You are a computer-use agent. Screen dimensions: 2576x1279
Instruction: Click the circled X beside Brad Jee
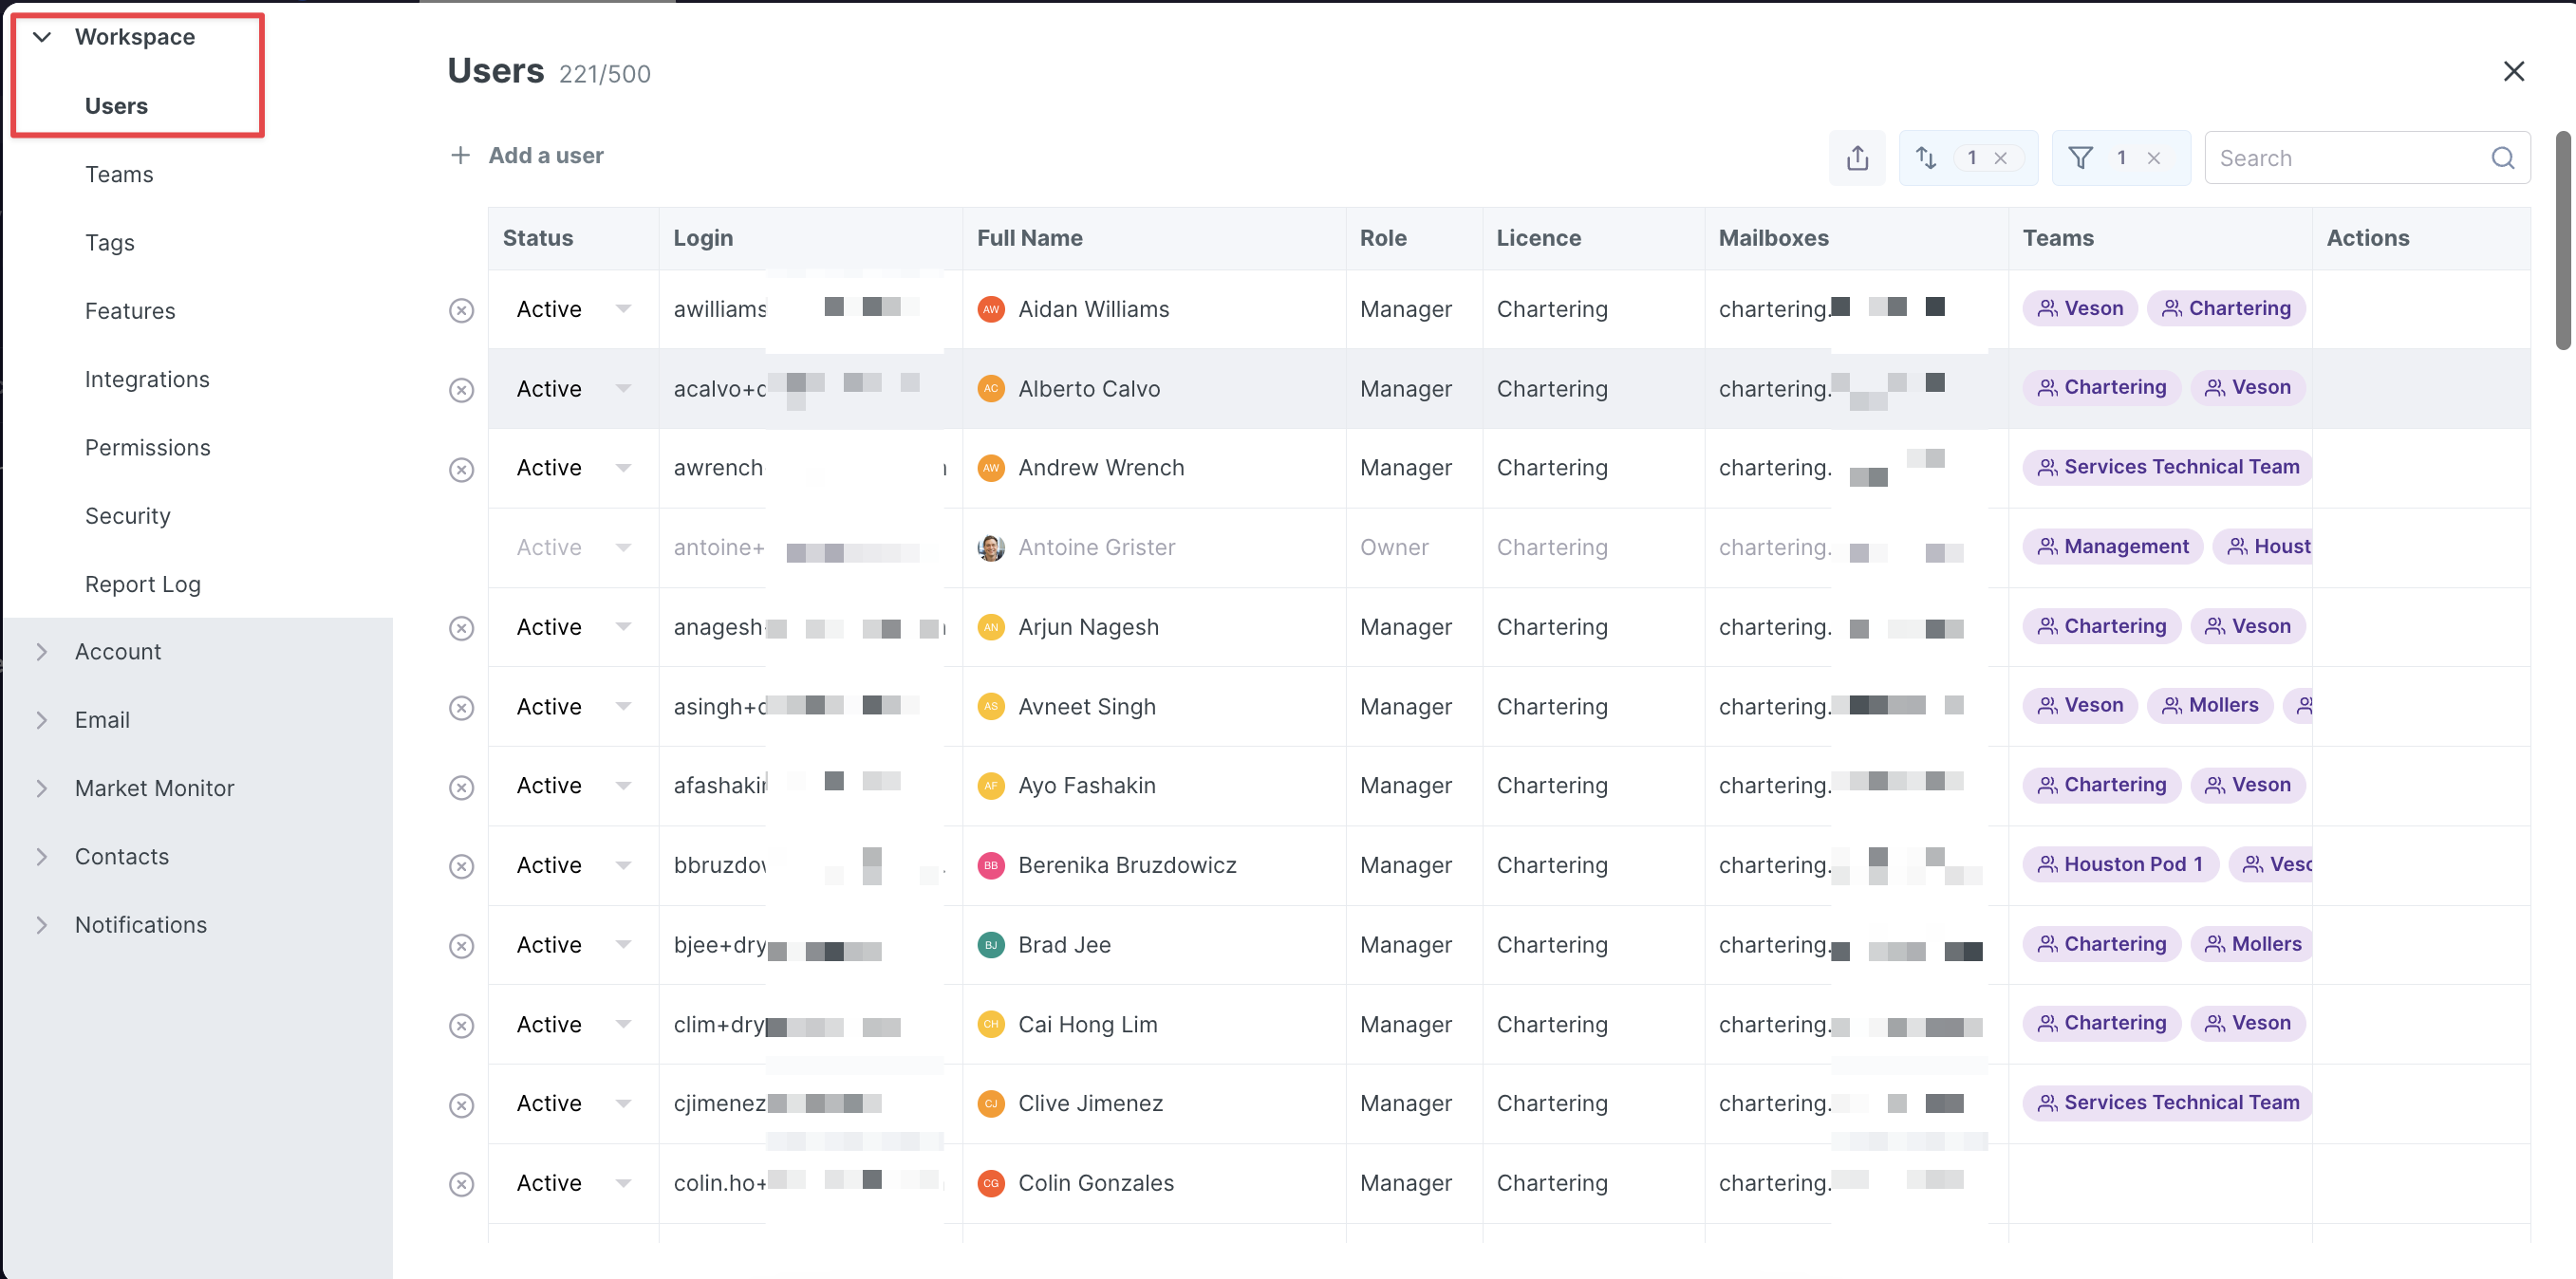461,945
